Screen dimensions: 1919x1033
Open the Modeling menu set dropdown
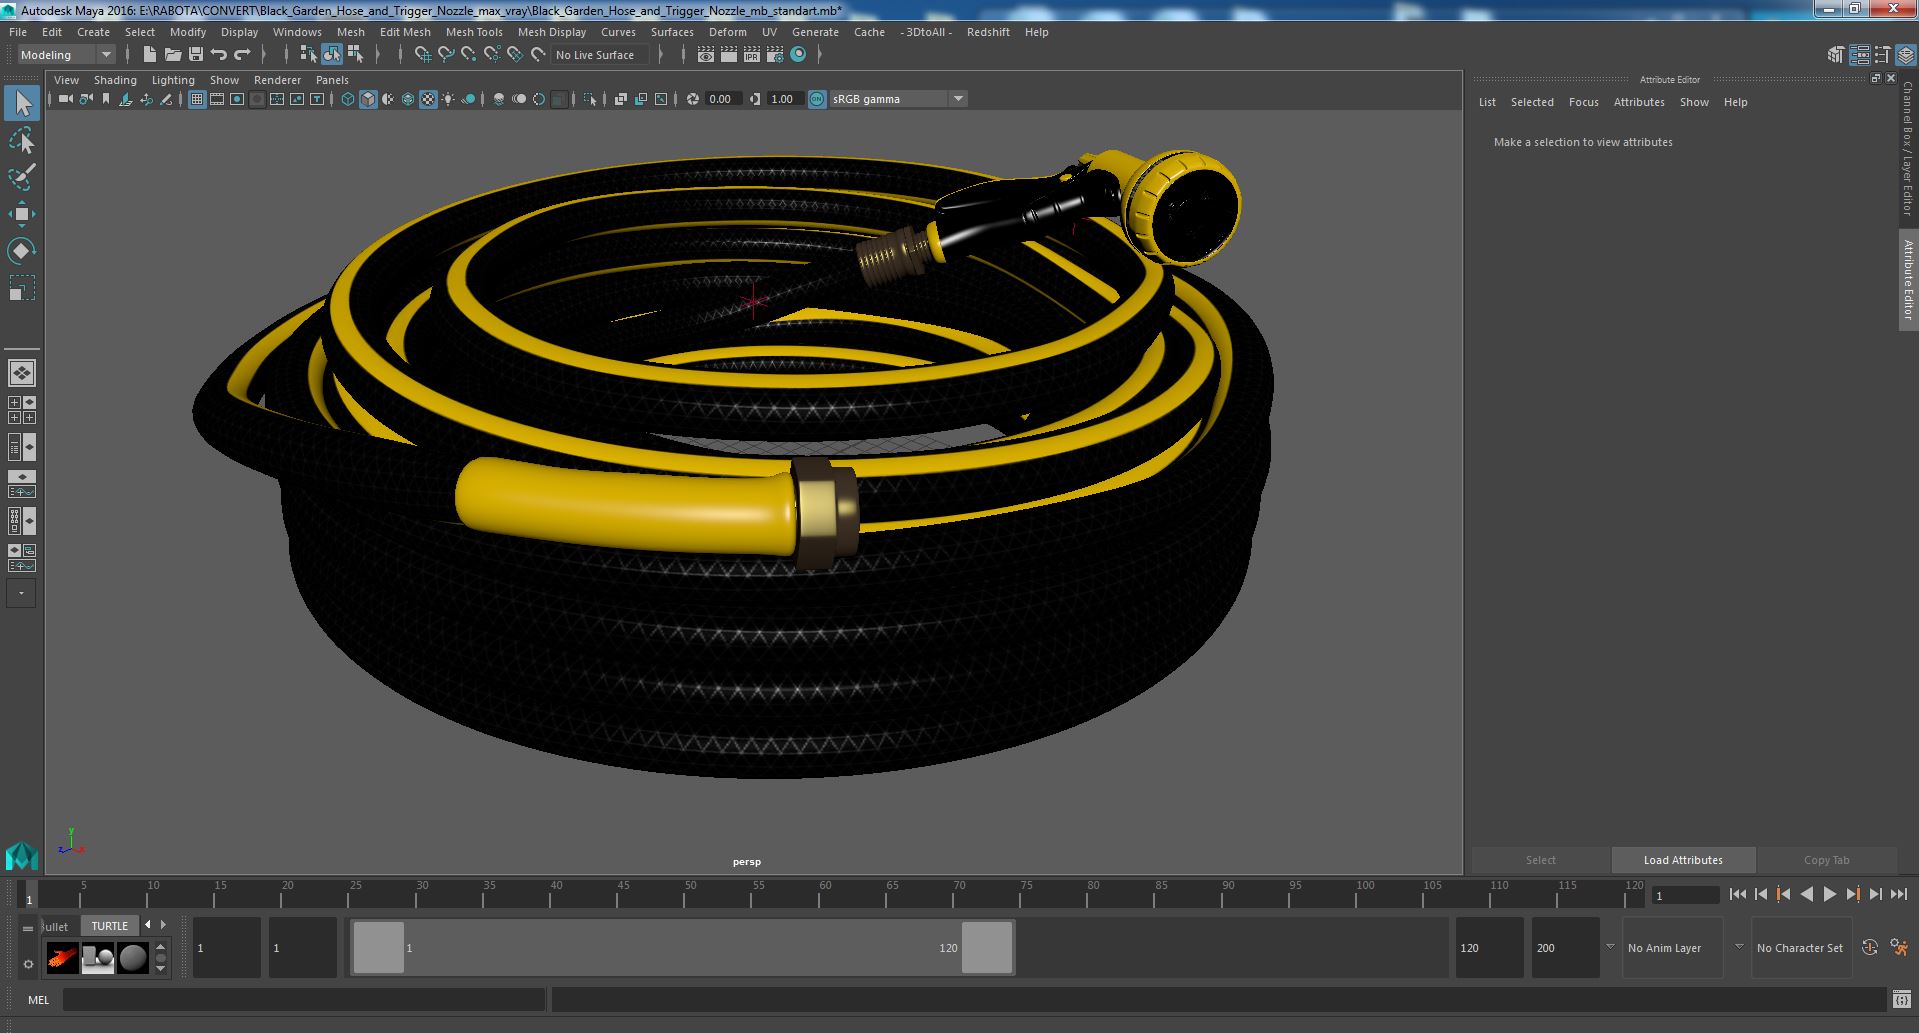click(66, 55)
